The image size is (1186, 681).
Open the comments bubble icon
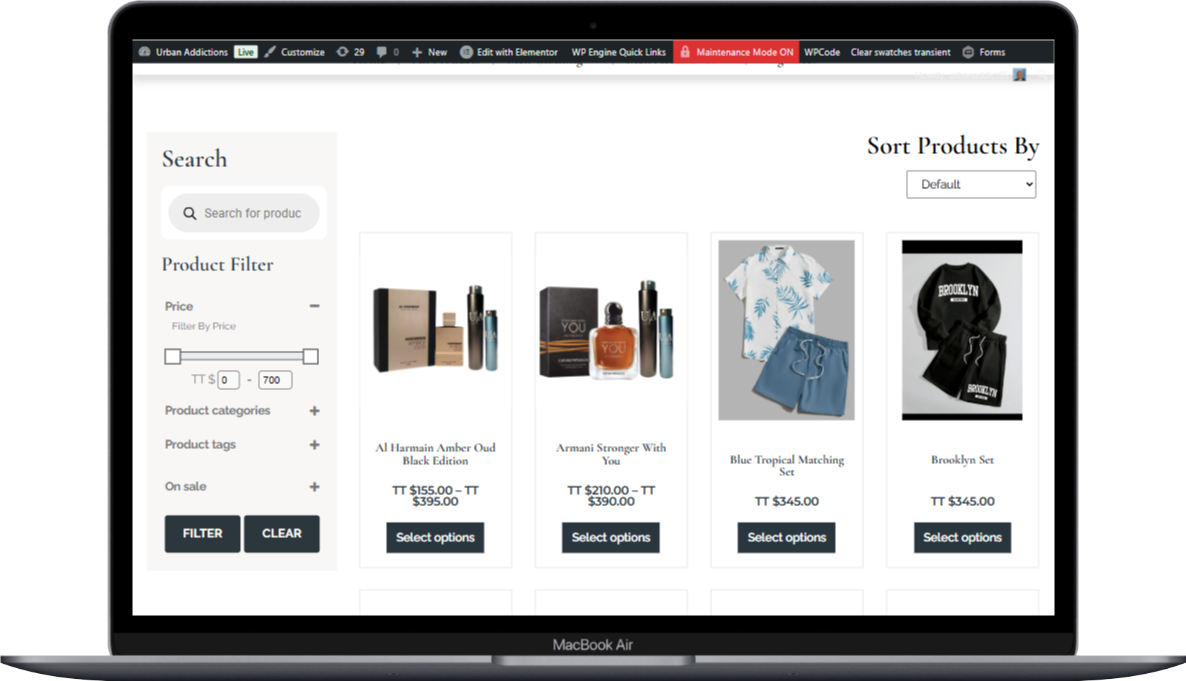click(381, 52)
